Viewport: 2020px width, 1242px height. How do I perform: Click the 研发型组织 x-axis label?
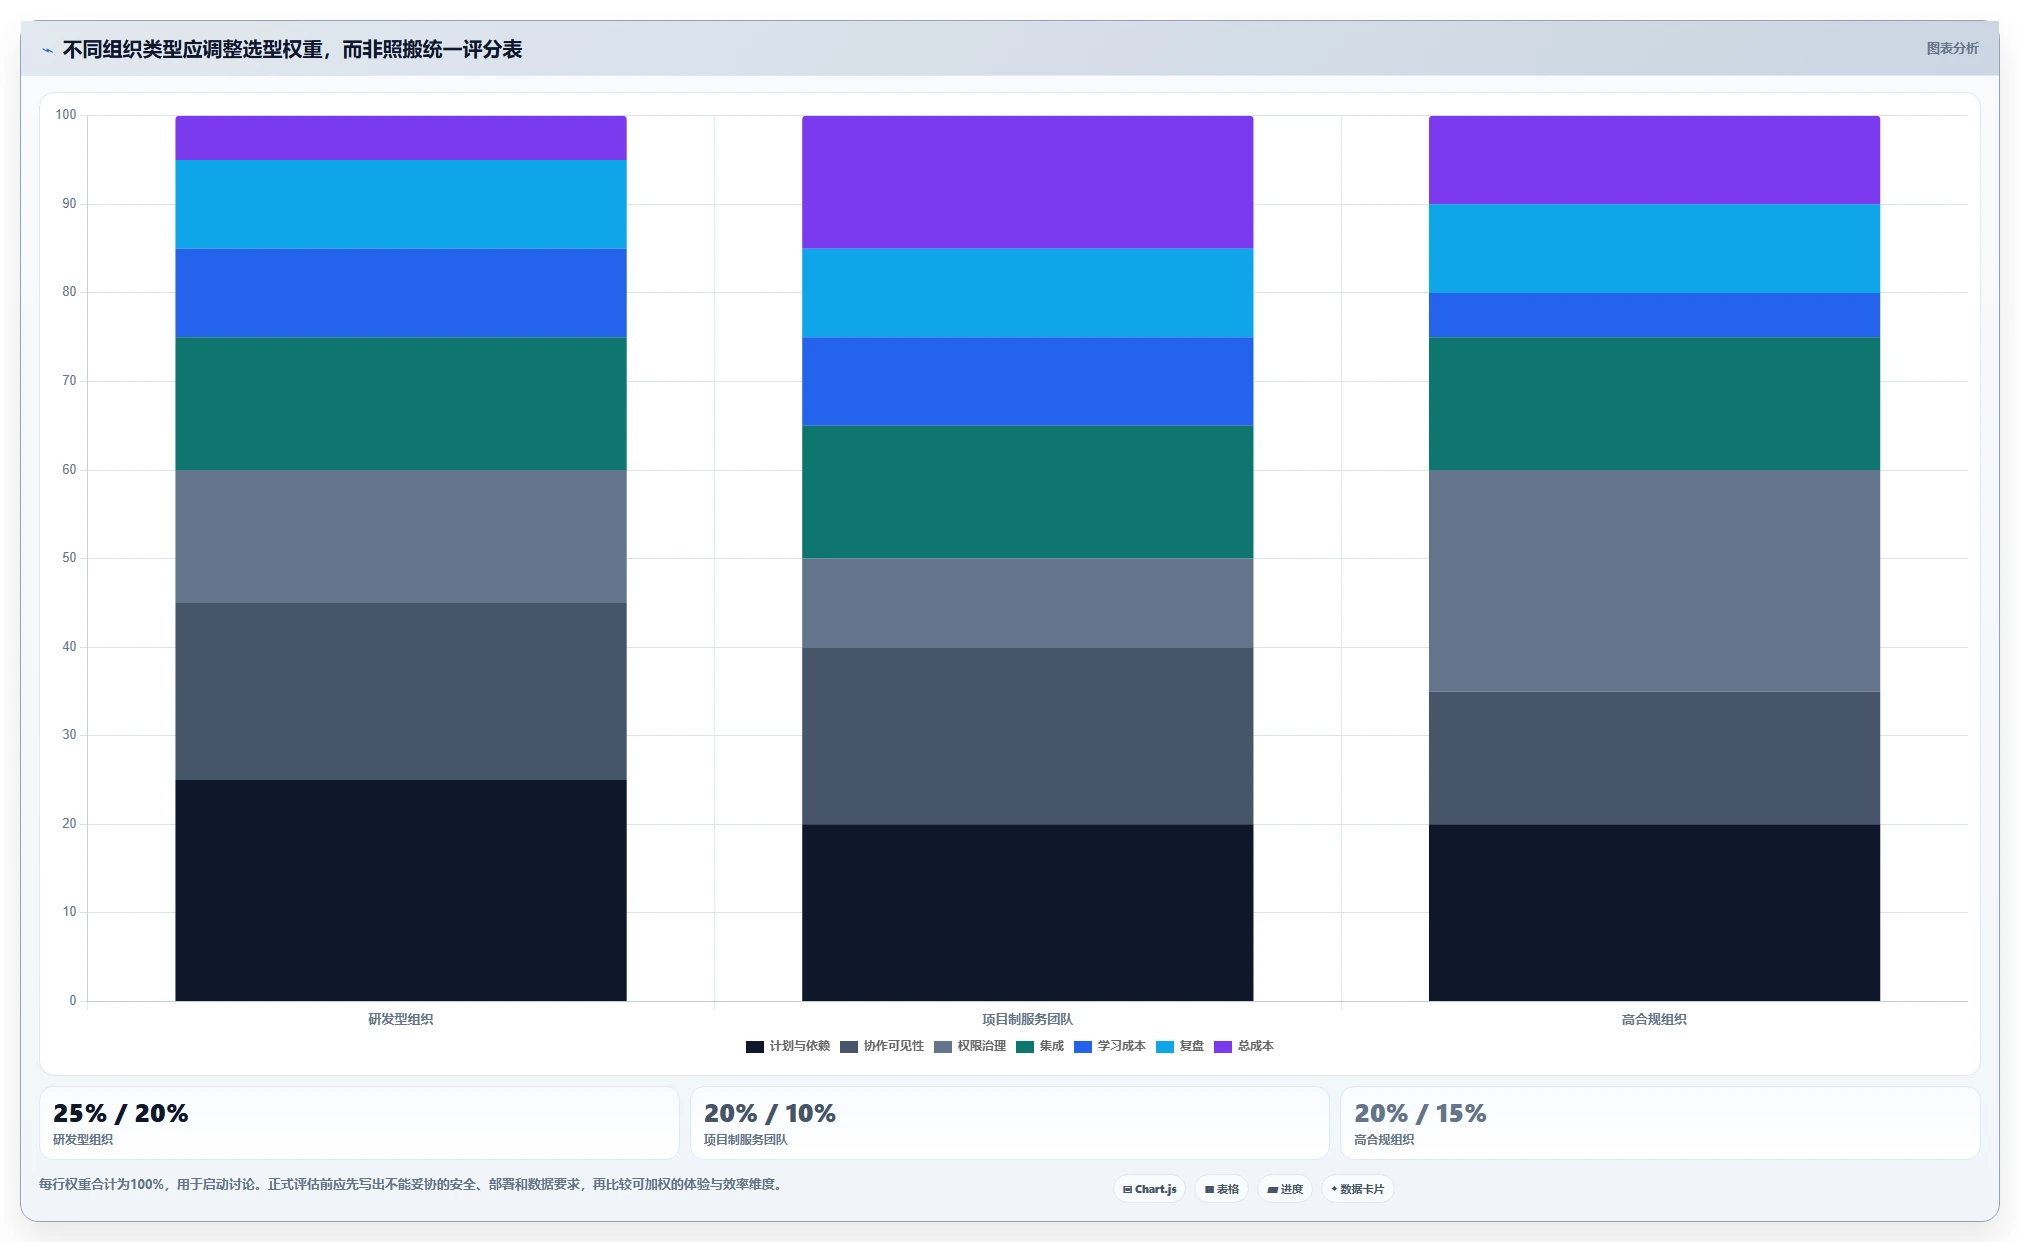pyautogui.click(x=401, y=1019)
